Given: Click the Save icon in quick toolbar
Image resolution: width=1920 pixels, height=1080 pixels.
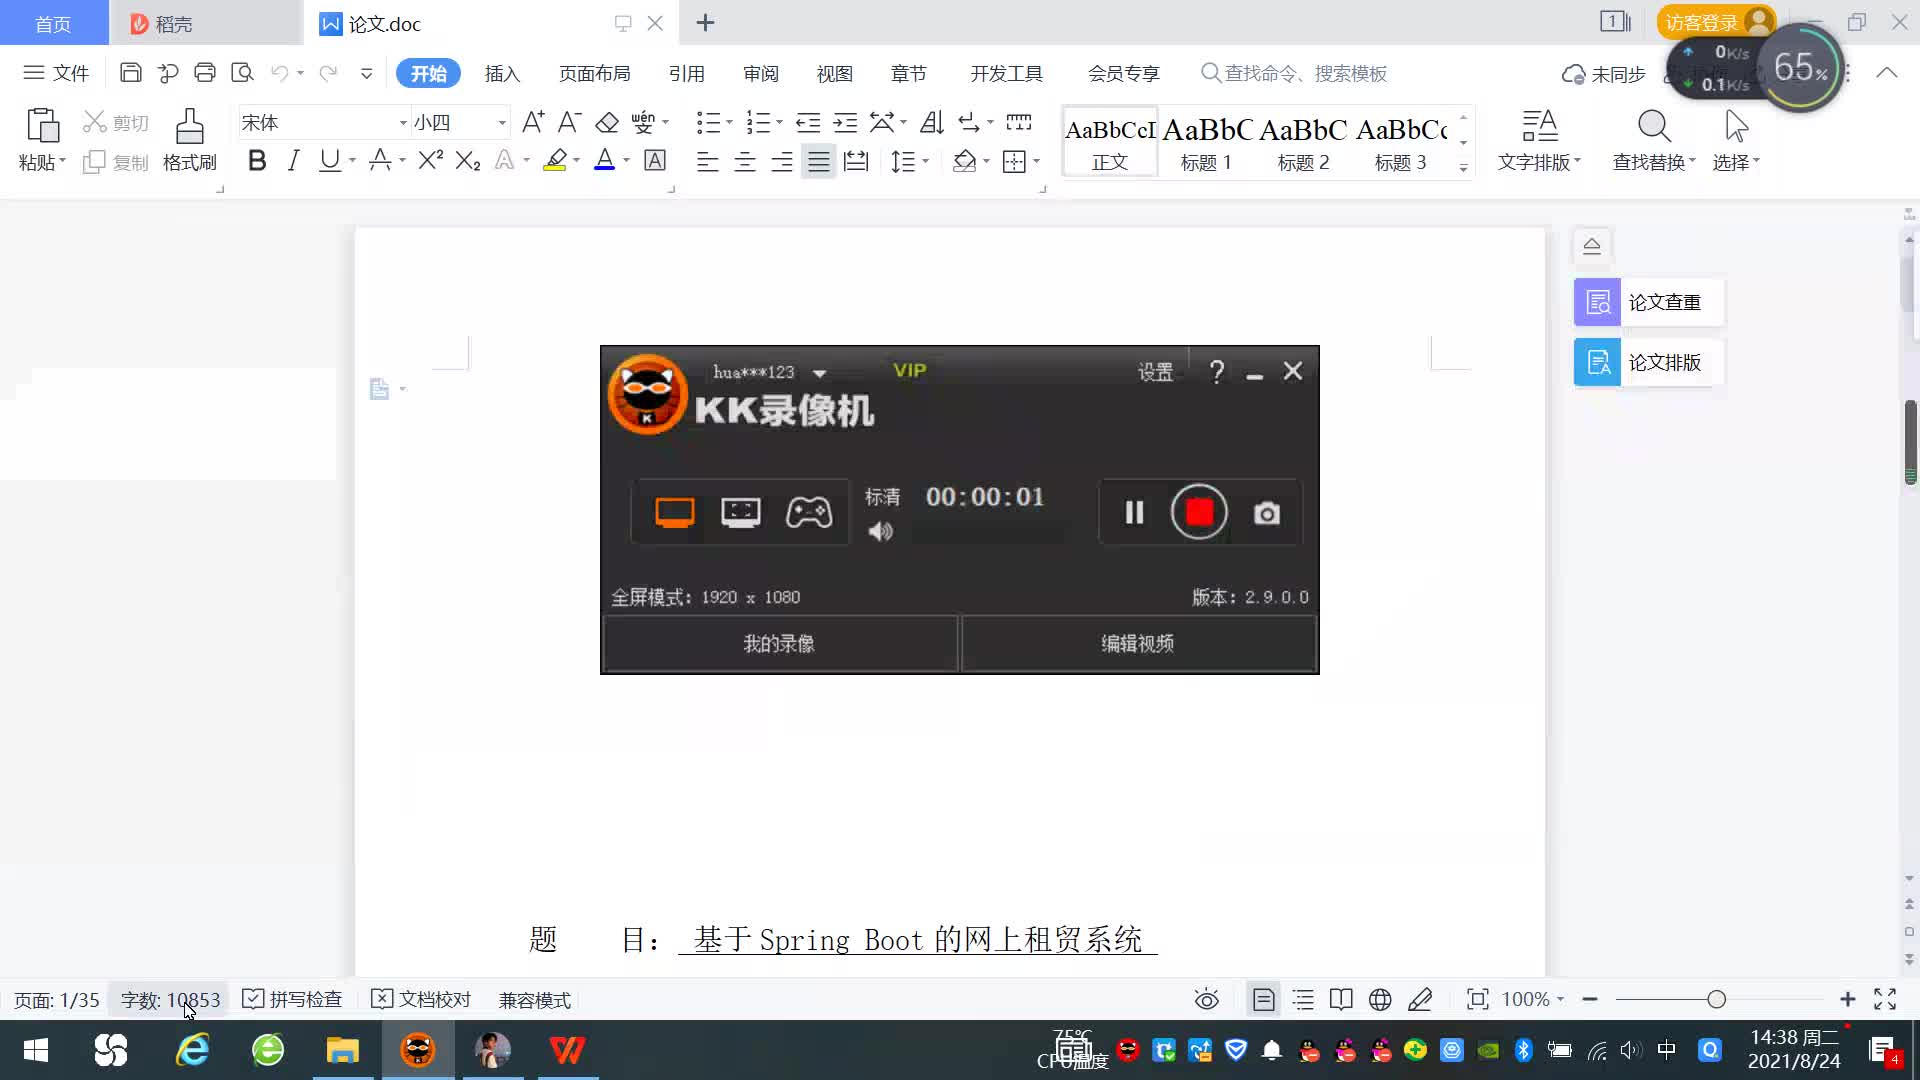Looking at the screenshot, I should (130, 73).
